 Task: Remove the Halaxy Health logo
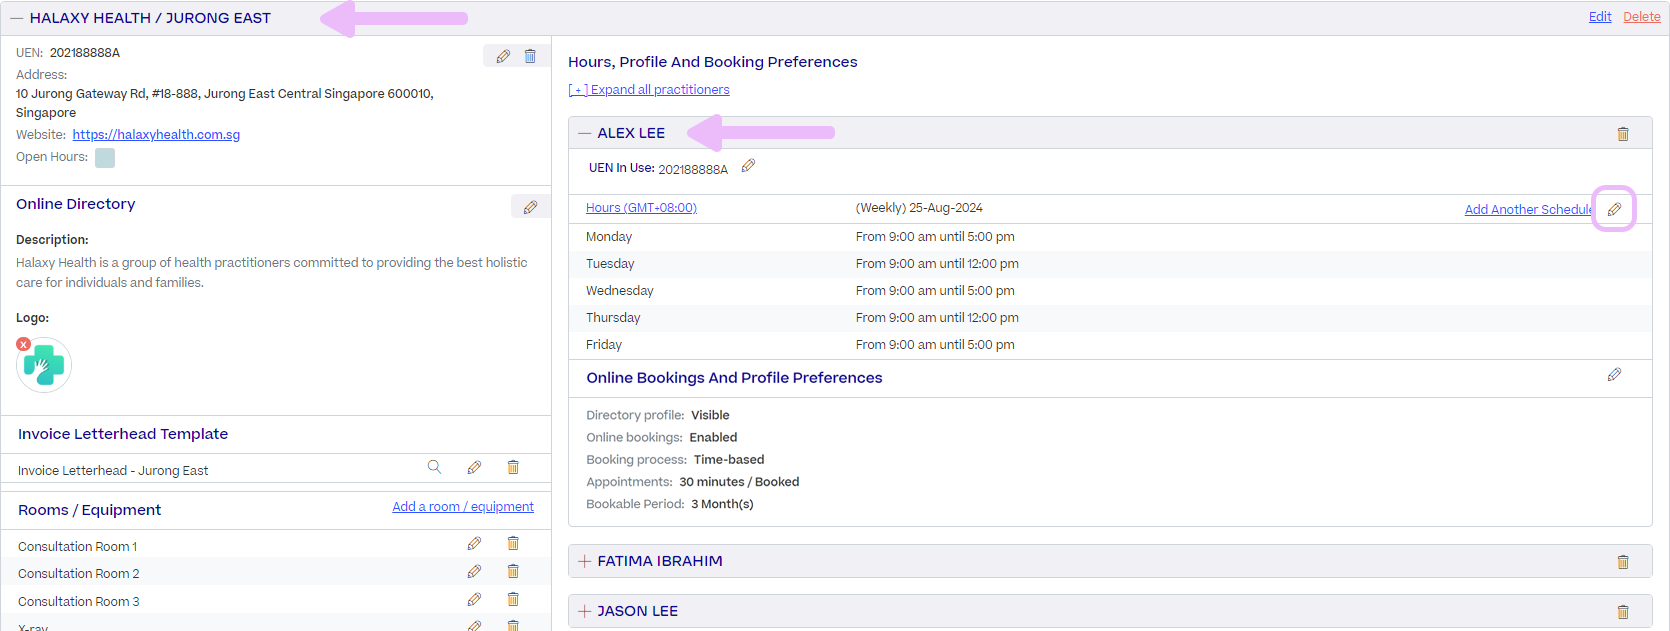pyautogui.click(x=24, y=344)
